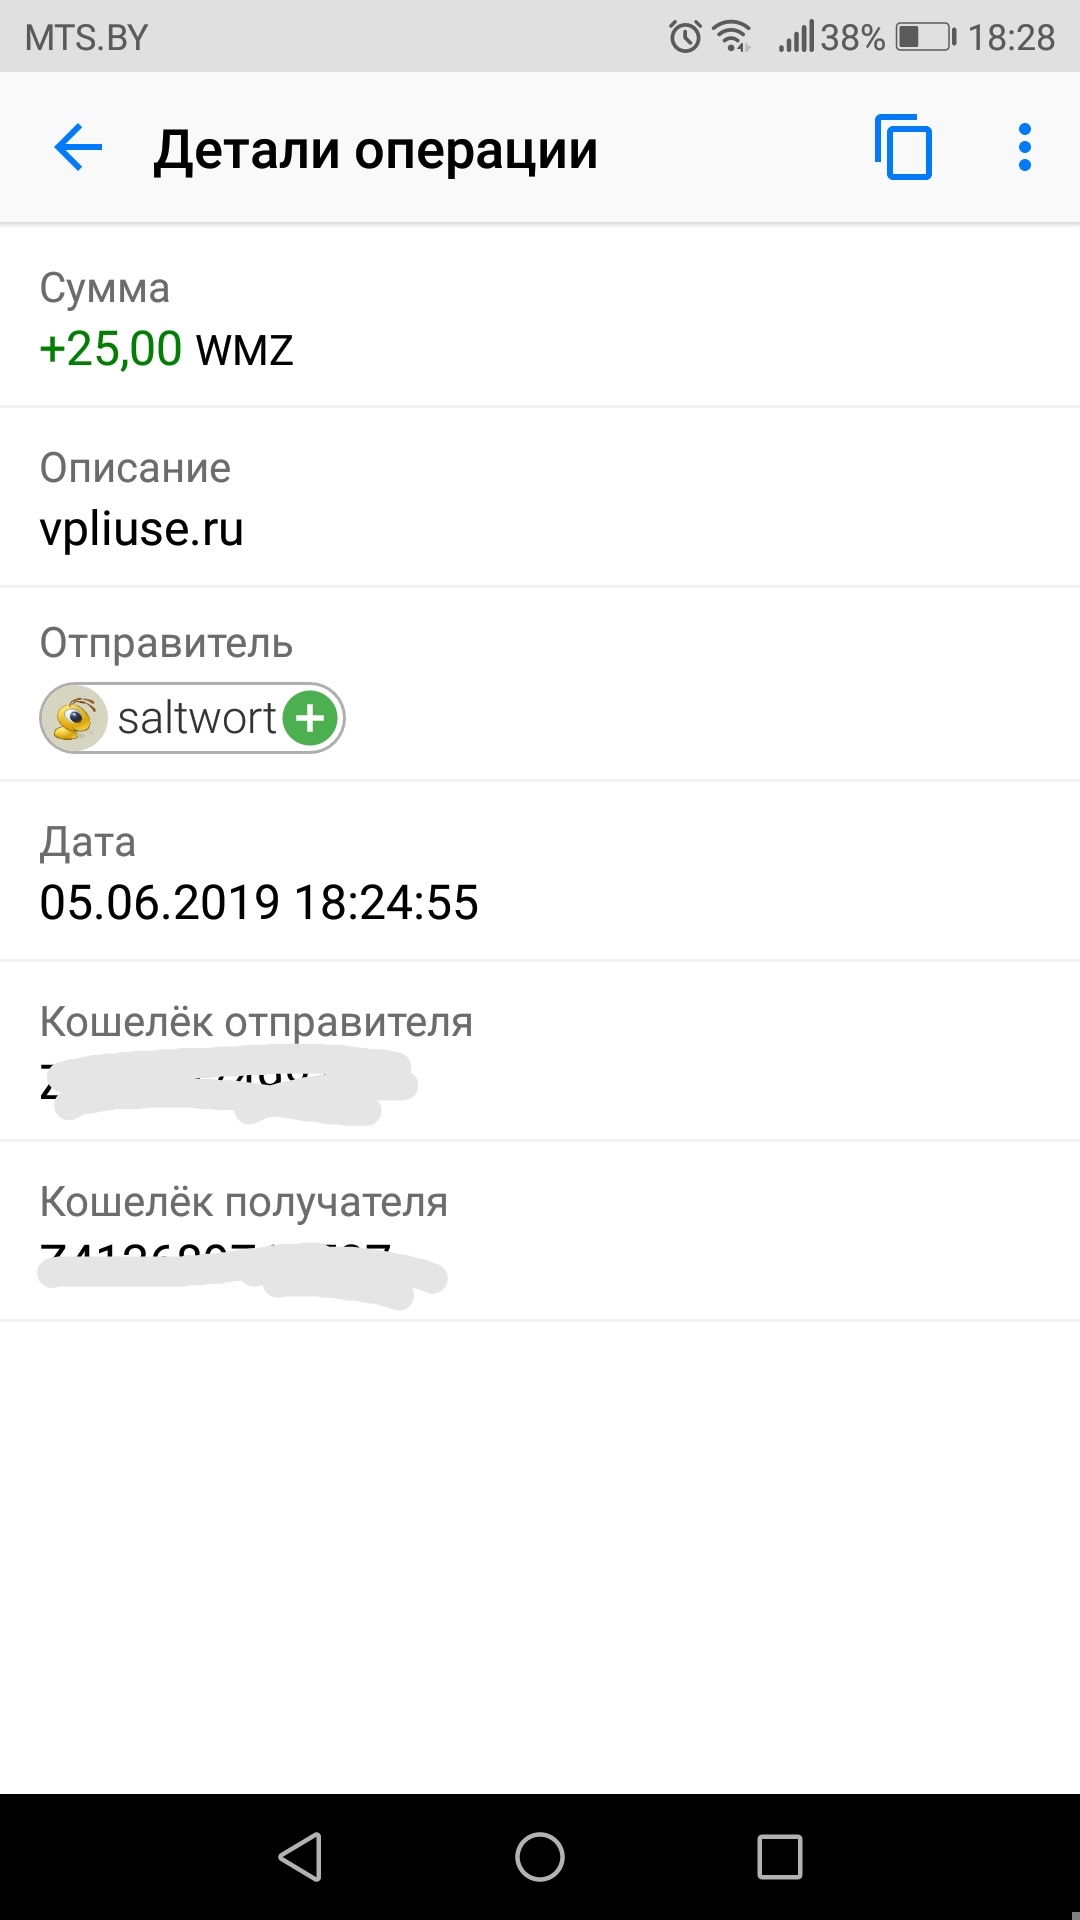The image size is (1080, 1920).
Task: Tap the battery indicator icon
Action: [925, 37]
